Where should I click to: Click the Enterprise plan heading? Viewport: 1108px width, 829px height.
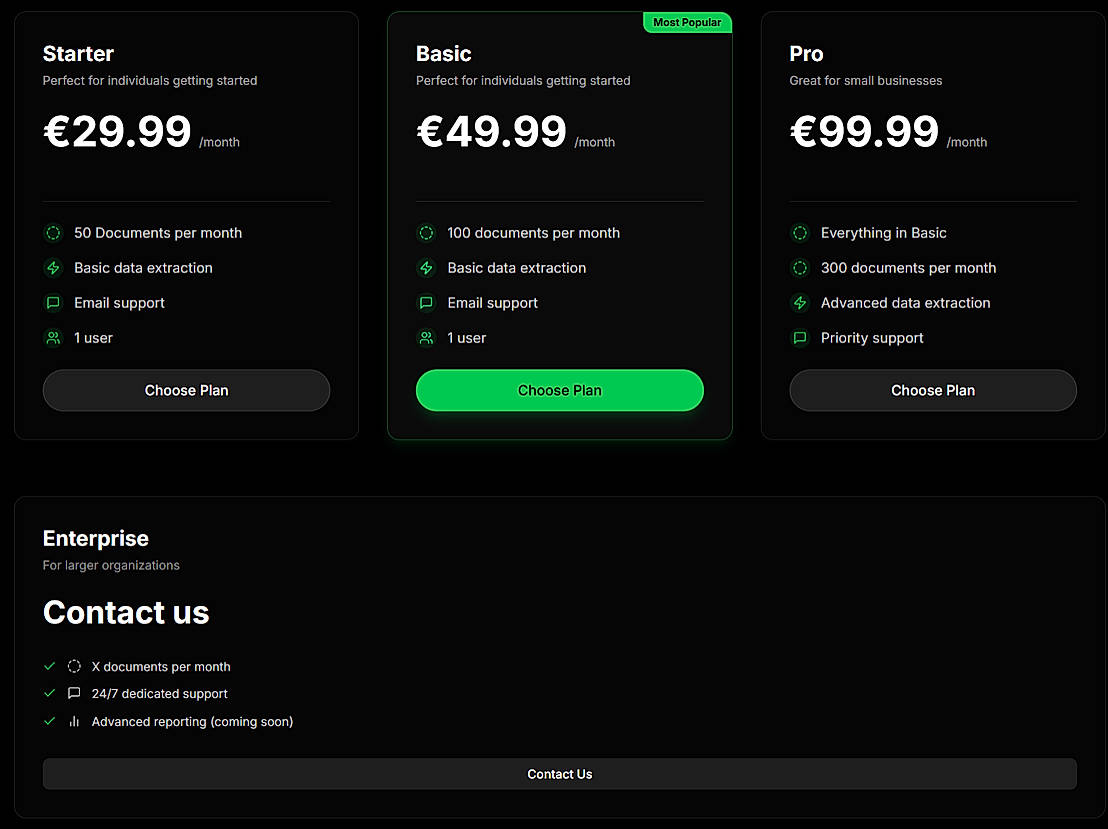point(96,538)
